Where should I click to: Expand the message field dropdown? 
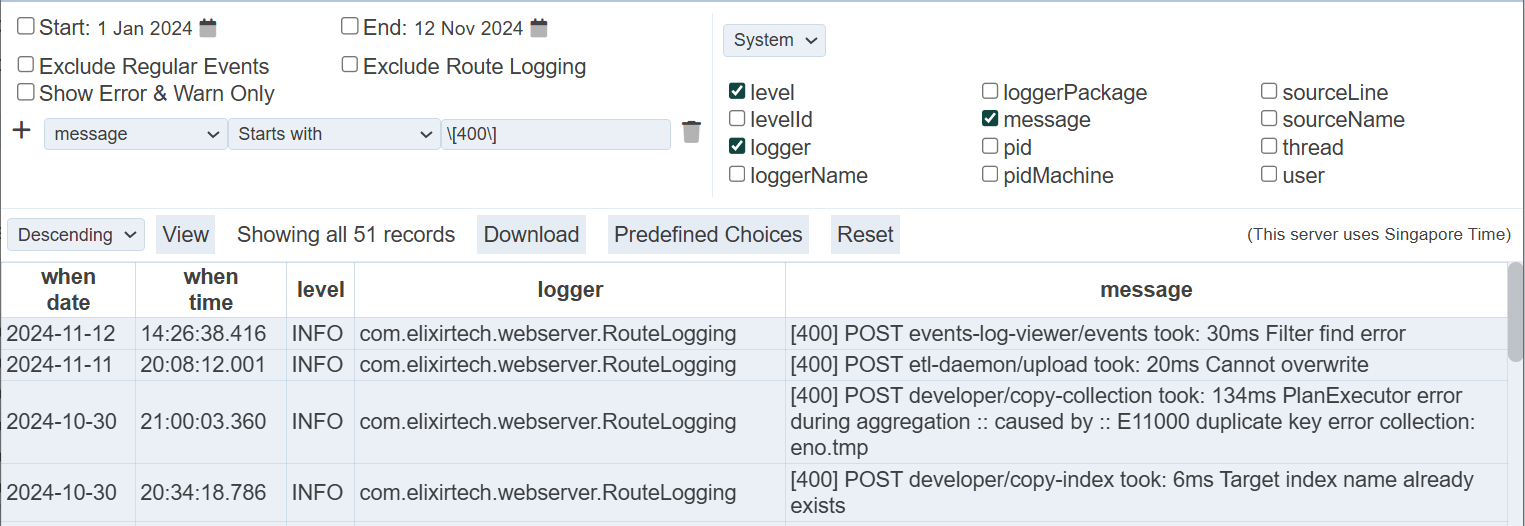tap(136, 134)
